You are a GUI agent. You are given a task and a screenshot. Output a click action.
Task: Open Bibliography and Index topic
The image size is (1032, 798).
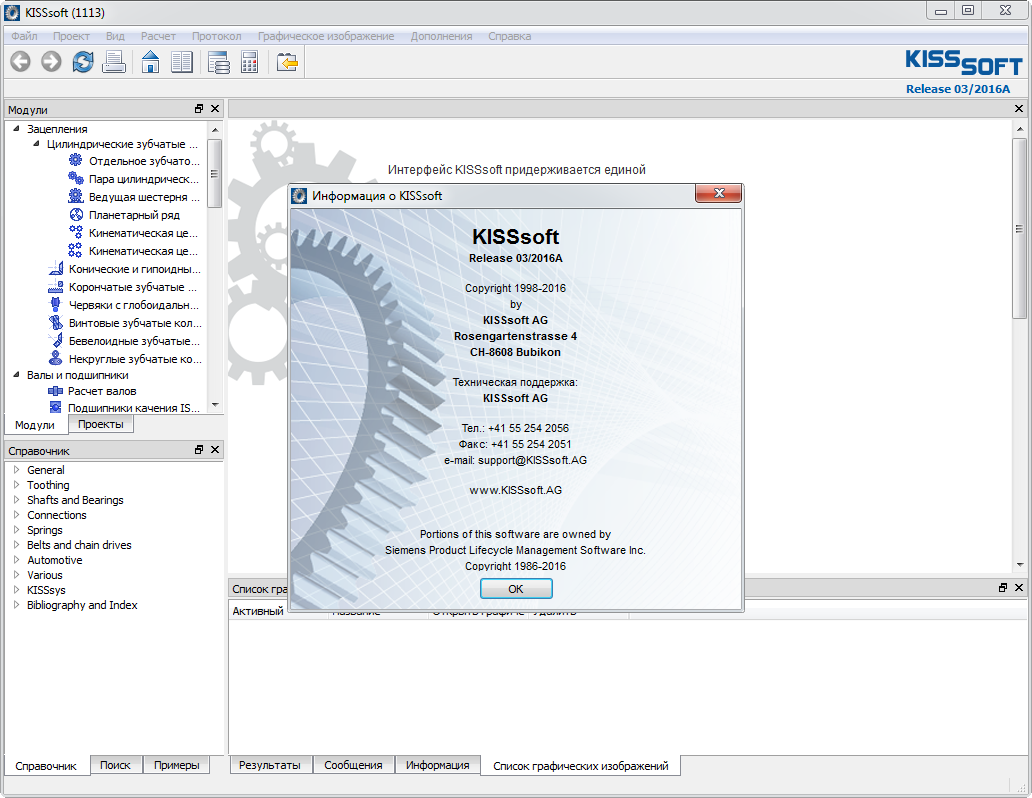[x=82, y=604]
